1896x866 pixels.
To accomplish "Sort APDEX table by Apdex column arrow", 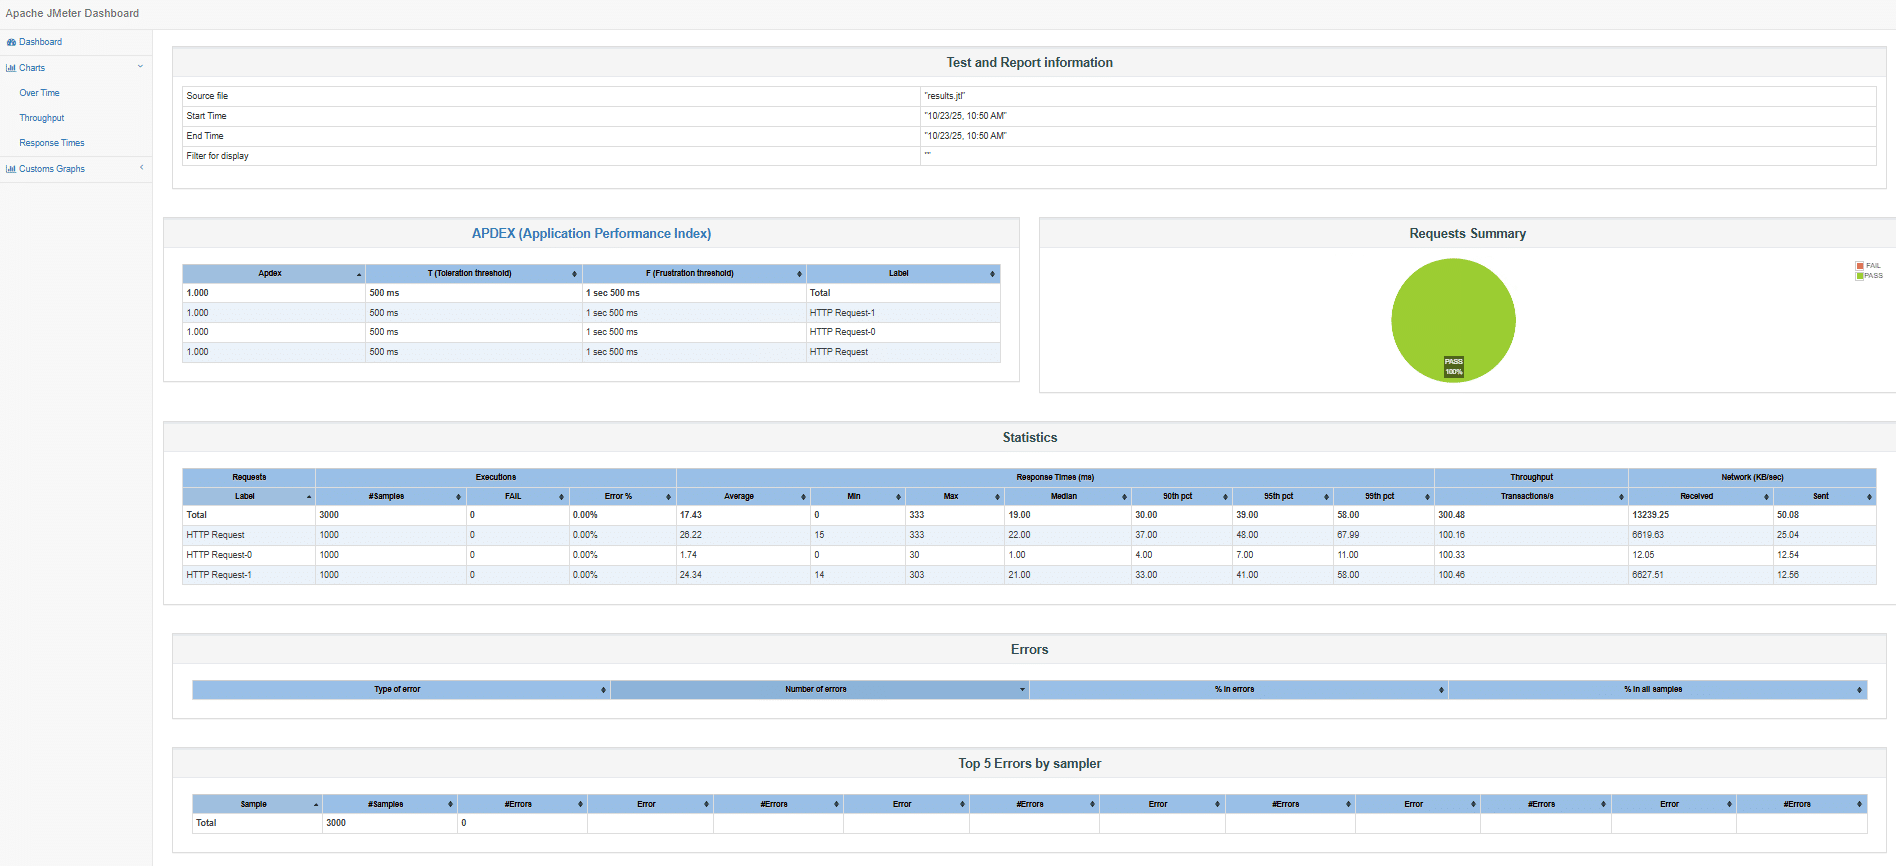I will click(359, 274).
